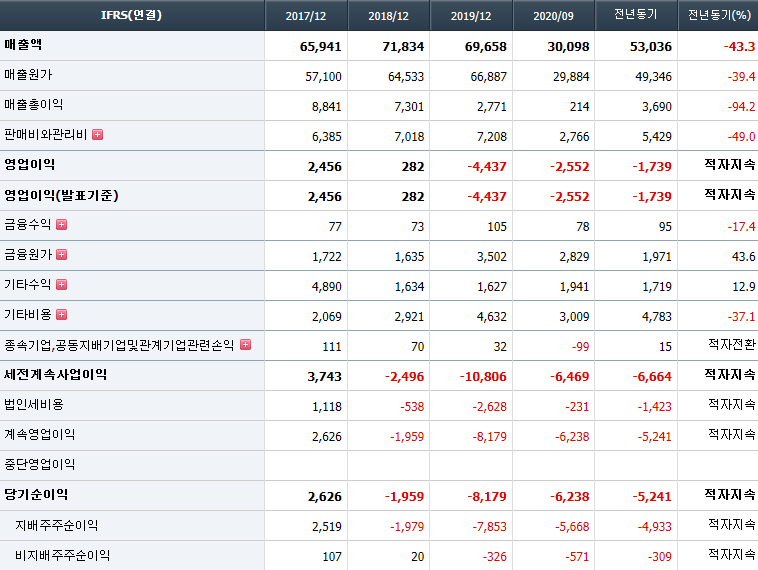Click 기타수익 change value 12.9
The width and height of the screenshot is (758, 570).
[x=743, y=287]
